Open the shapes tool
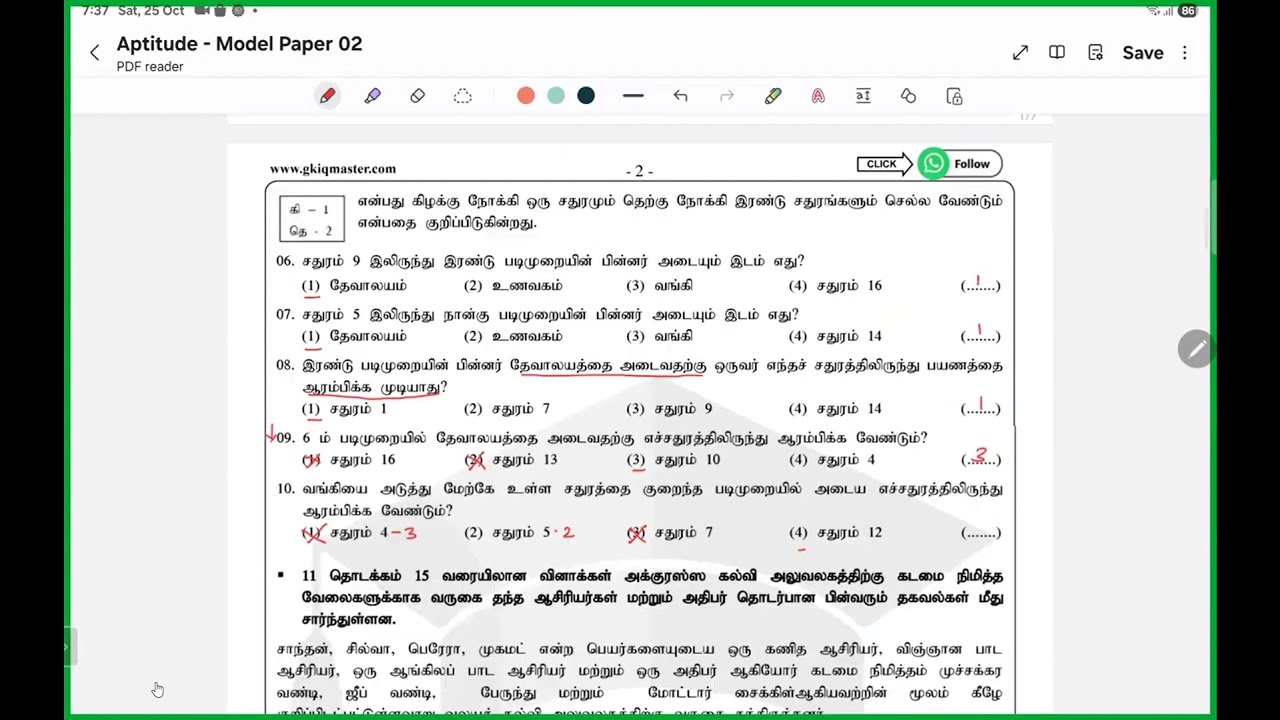This screenshot has height=720, width=1280. click(x=908, y=96)
